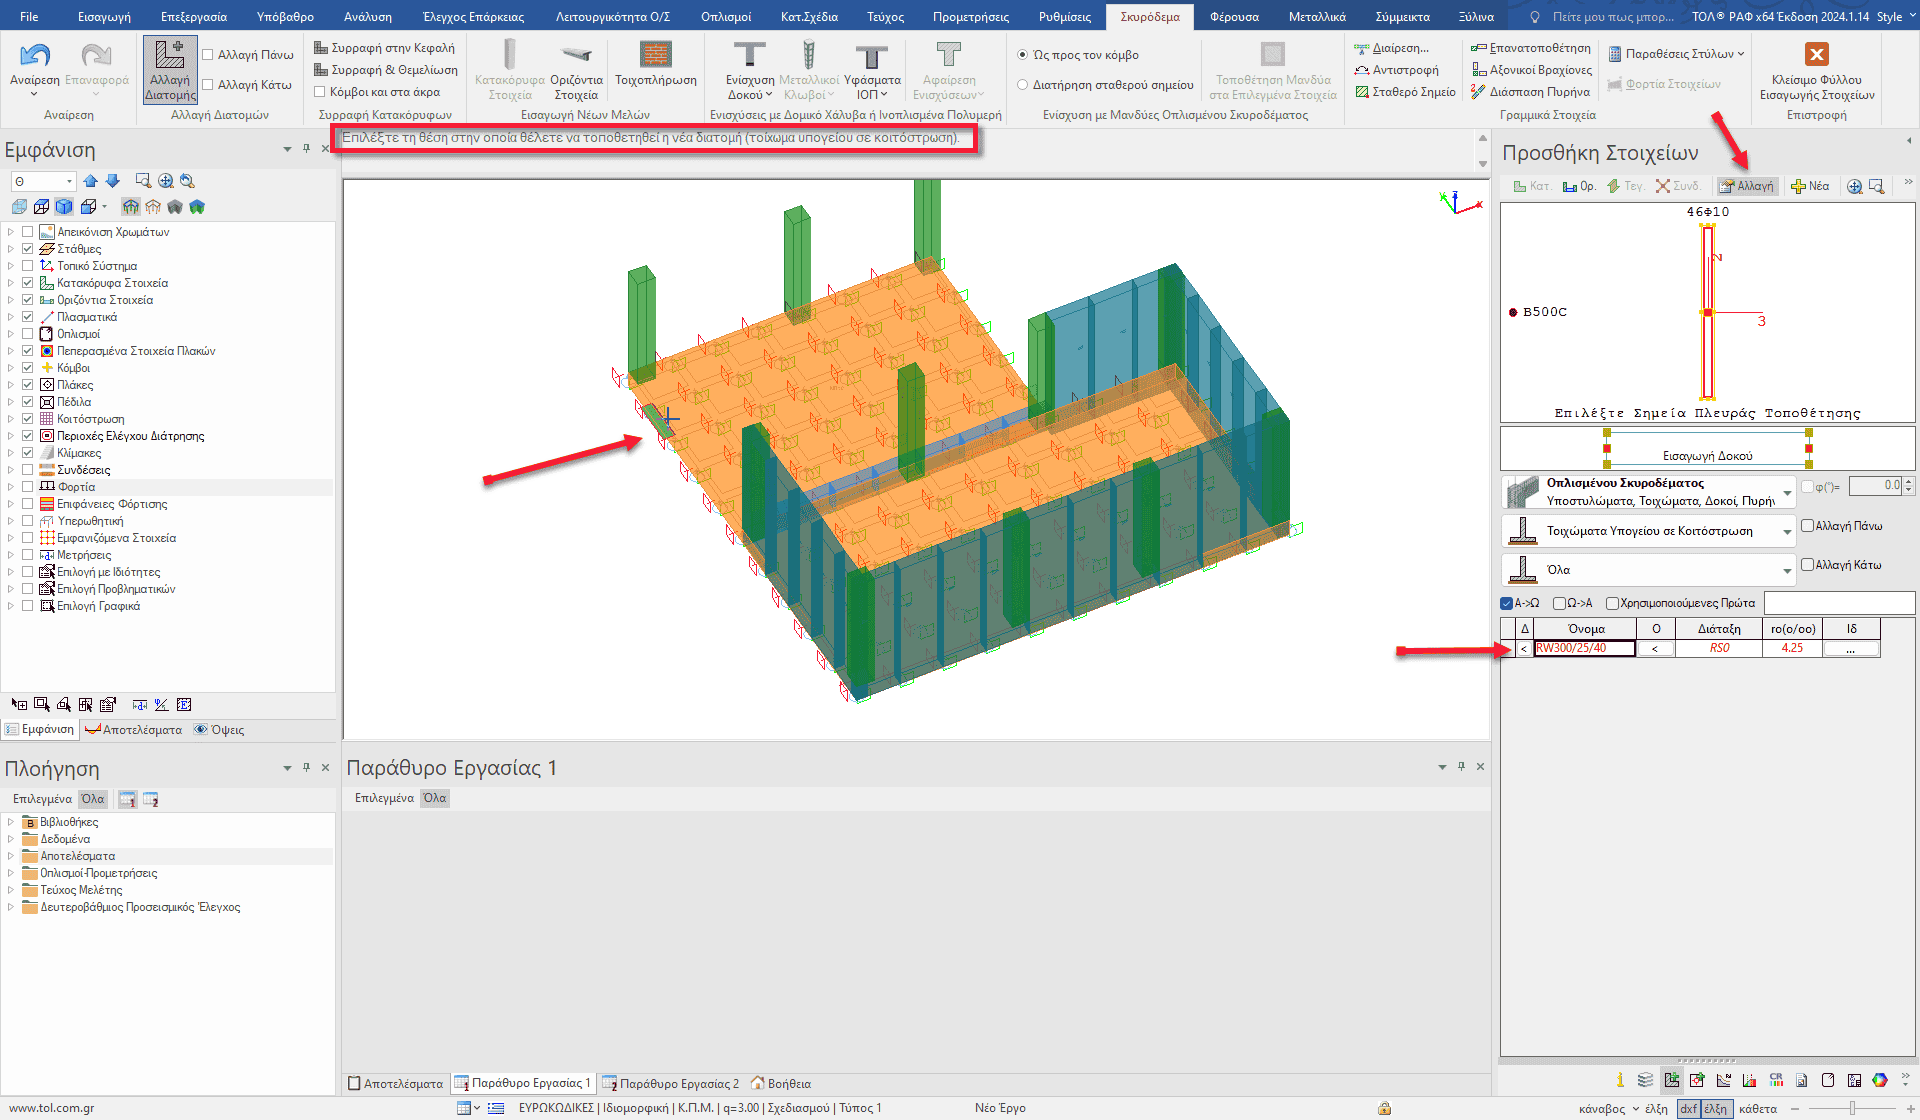Click the RW300/25/40 name cell
Image resolution: width=1920 pixels, height=1120 pixels.
point(1584,648)
